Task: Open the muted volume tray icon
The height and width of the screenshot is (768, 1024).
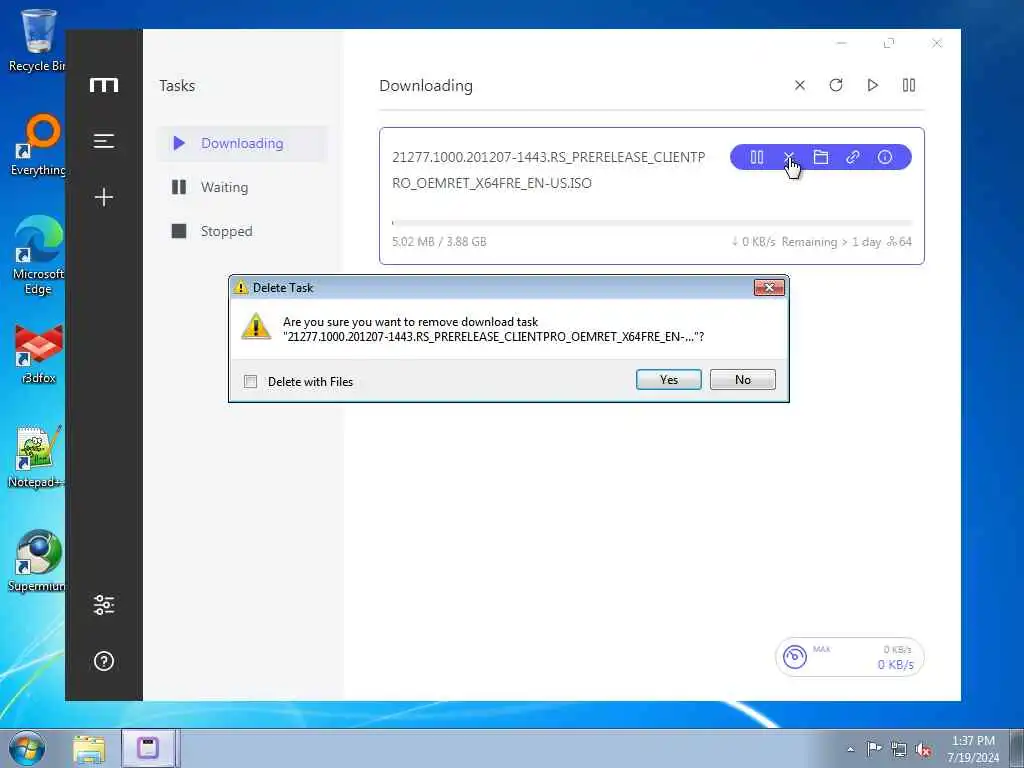Action: pos(923,750)
